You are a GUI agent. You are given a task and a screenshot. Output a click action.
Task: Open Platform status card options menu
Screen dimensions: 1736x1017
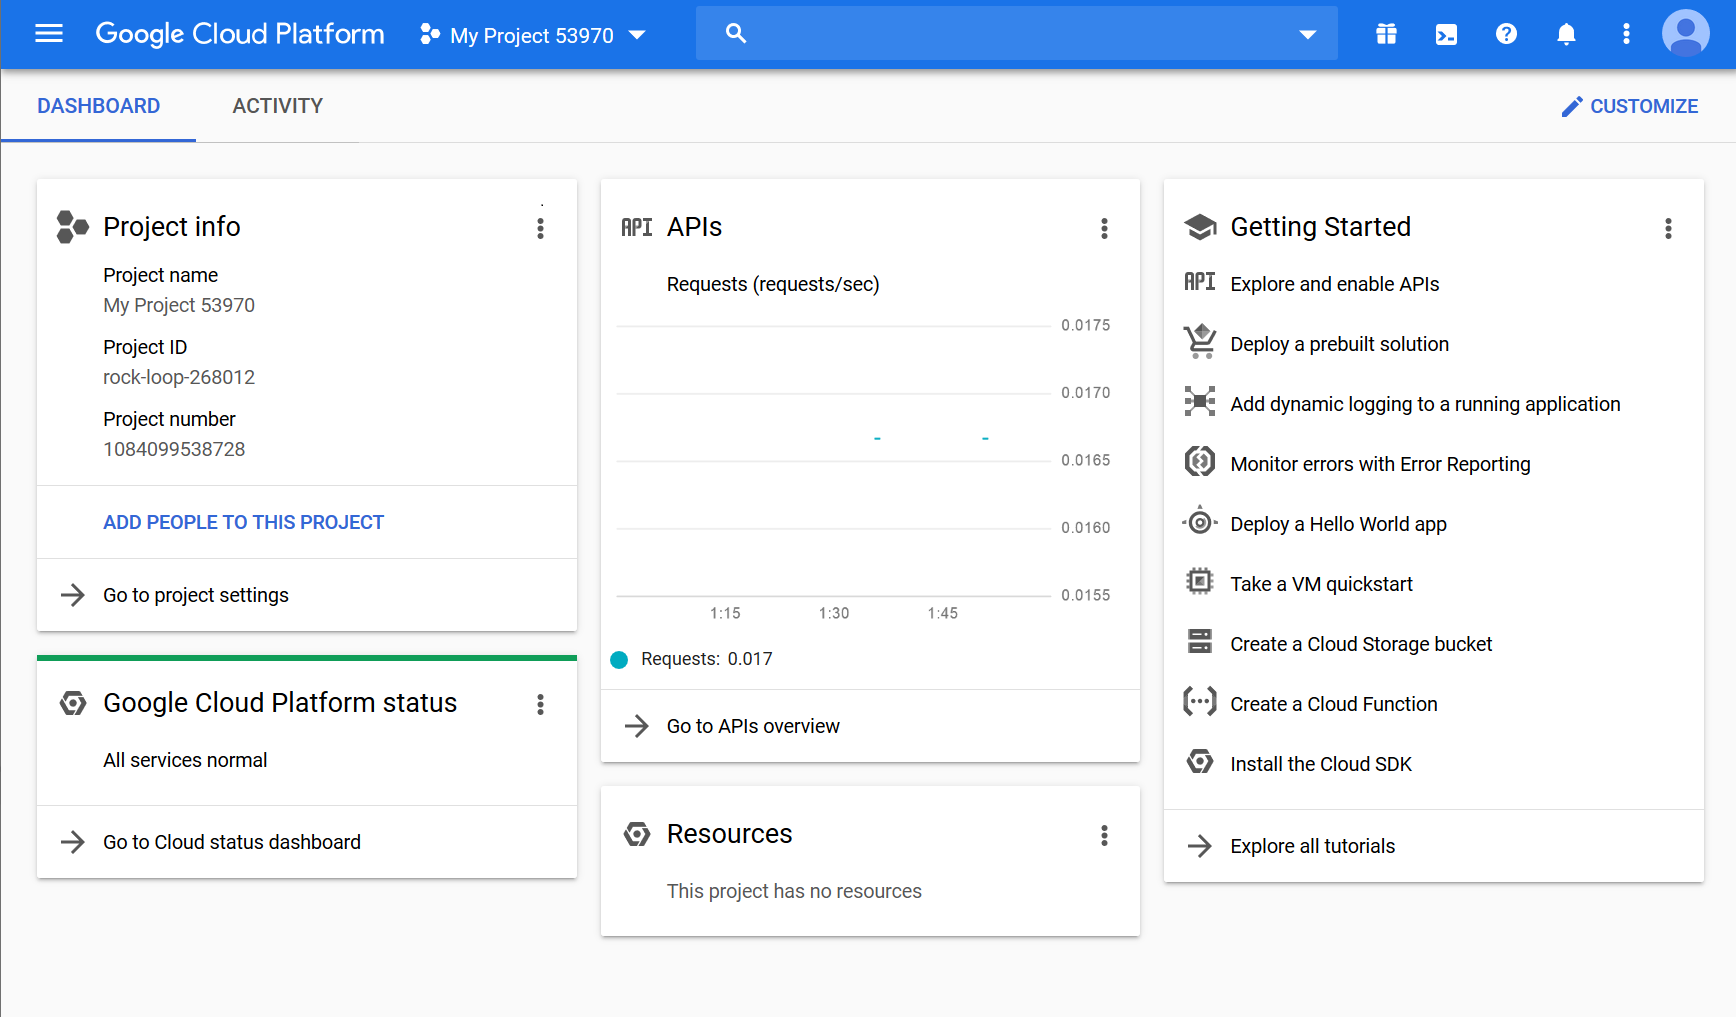[x=540, y=705]
